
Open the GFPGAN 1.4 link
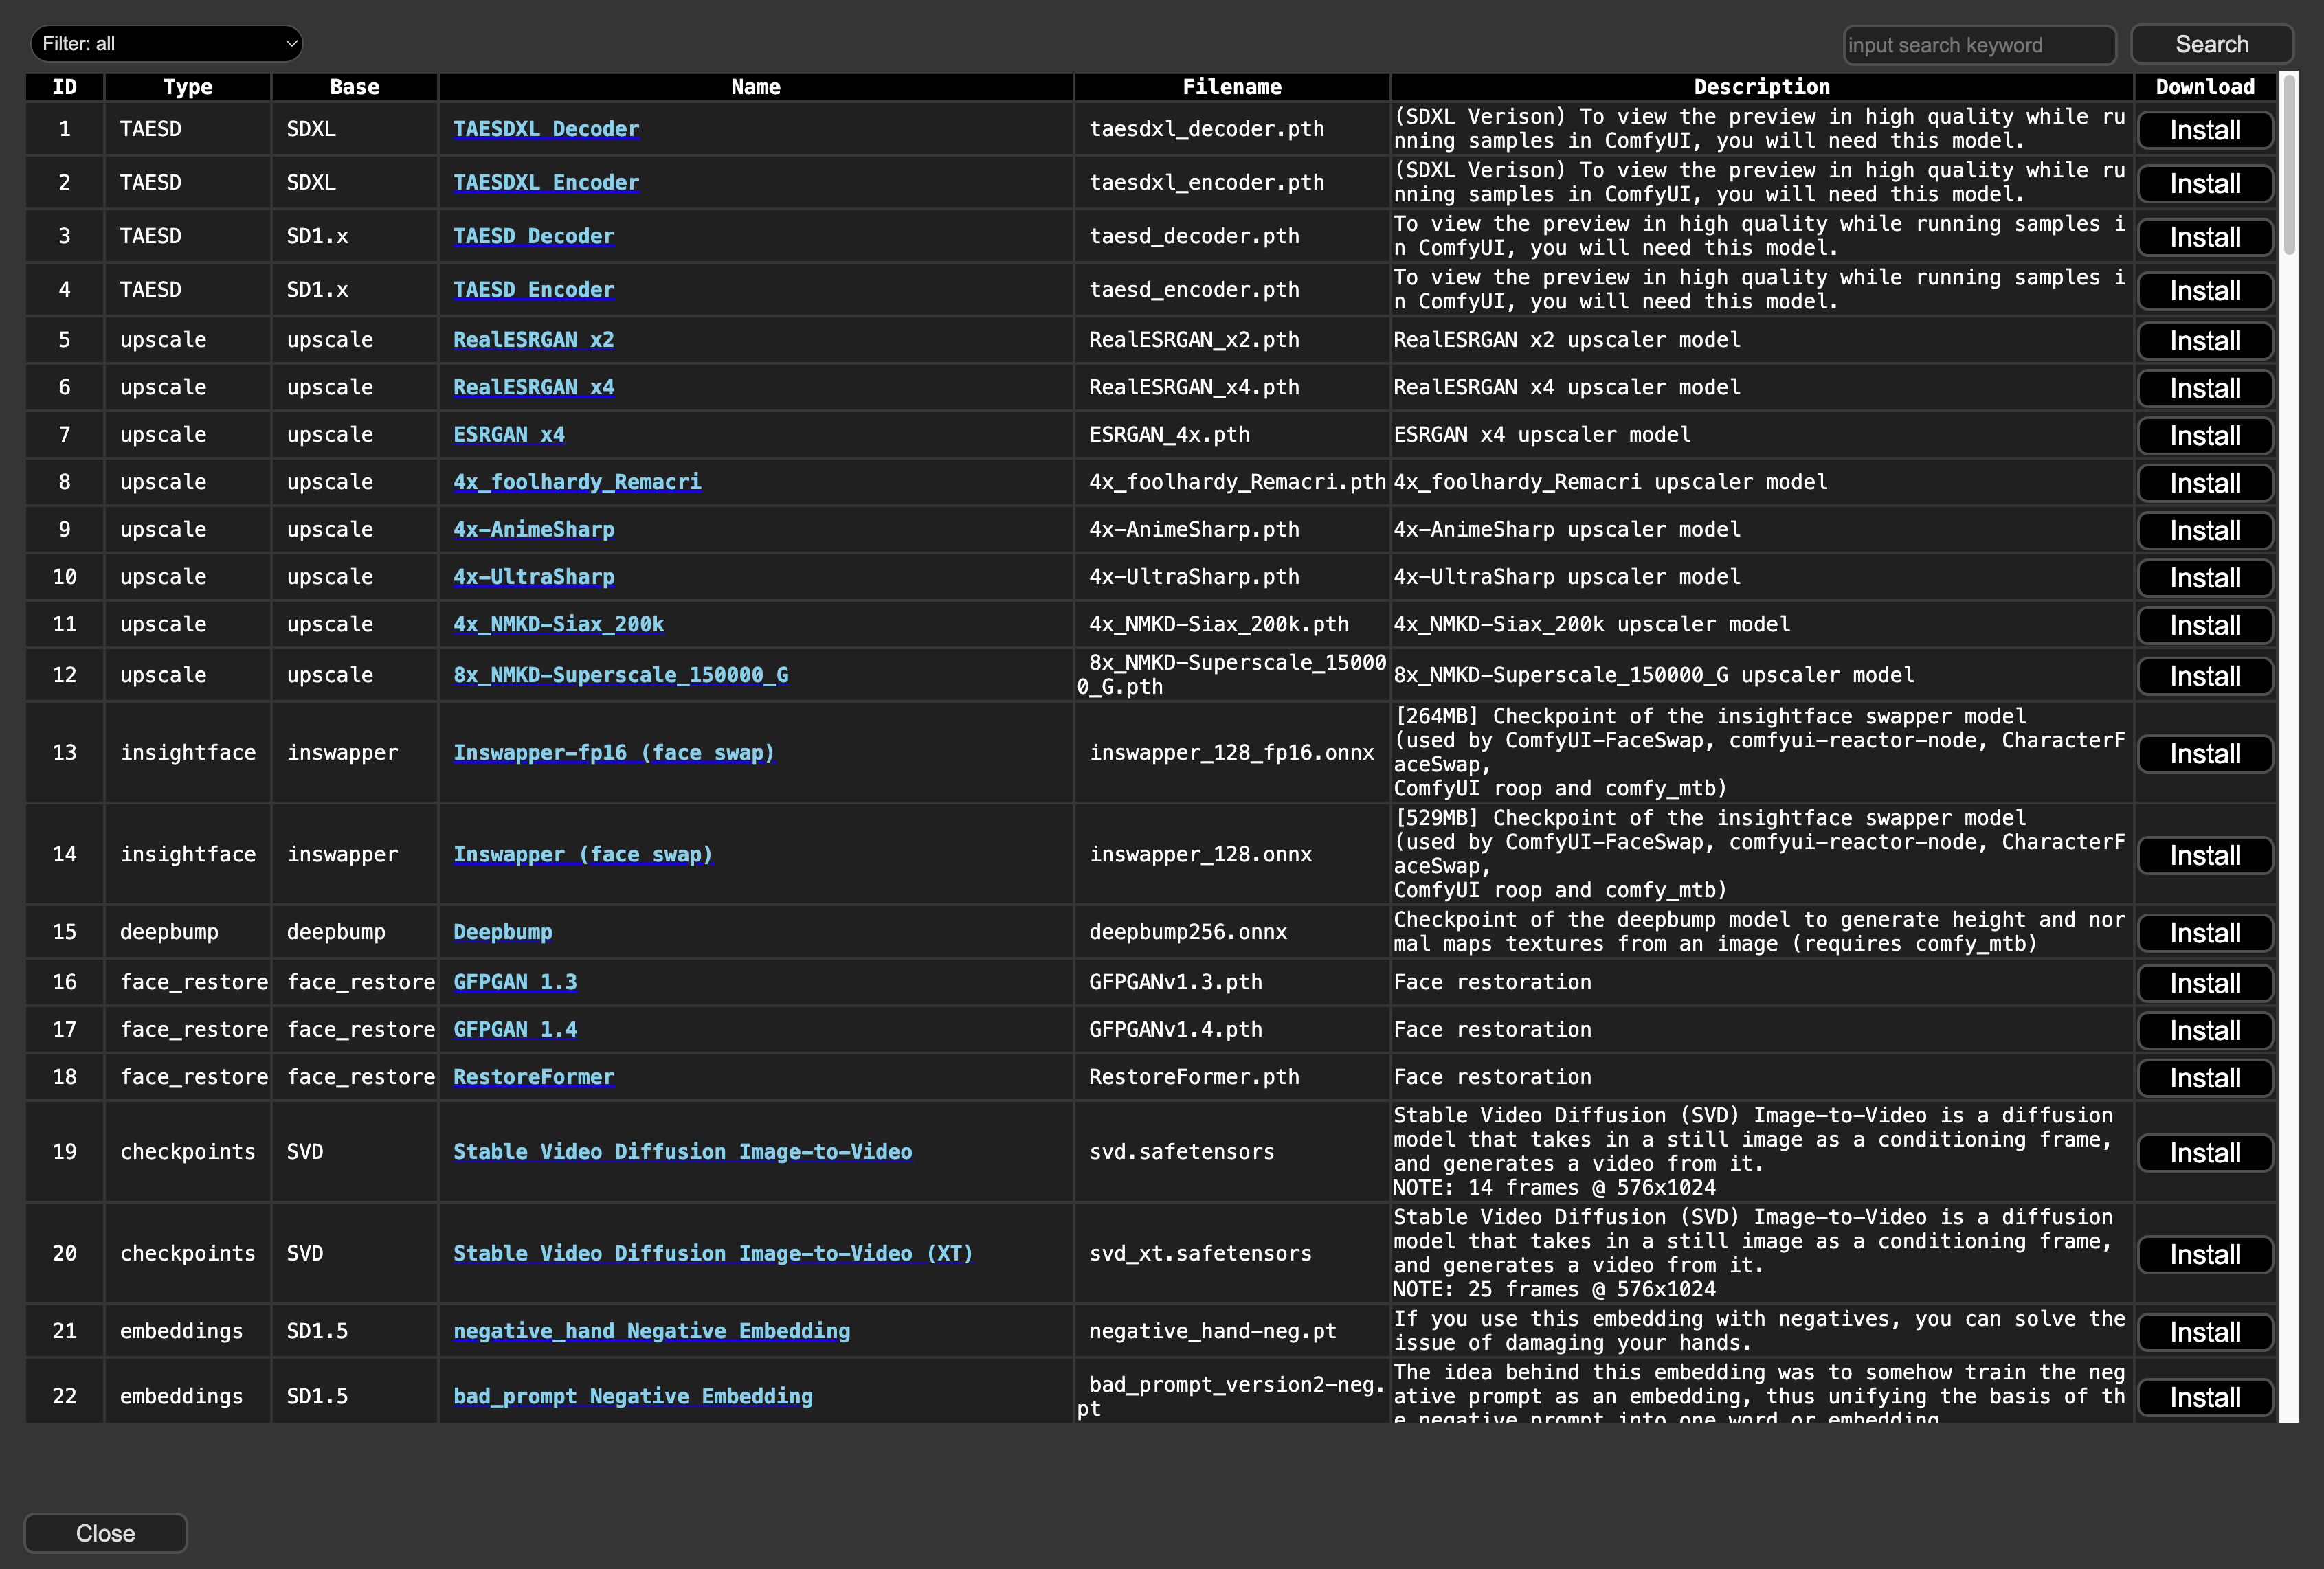click(515, 1030)
